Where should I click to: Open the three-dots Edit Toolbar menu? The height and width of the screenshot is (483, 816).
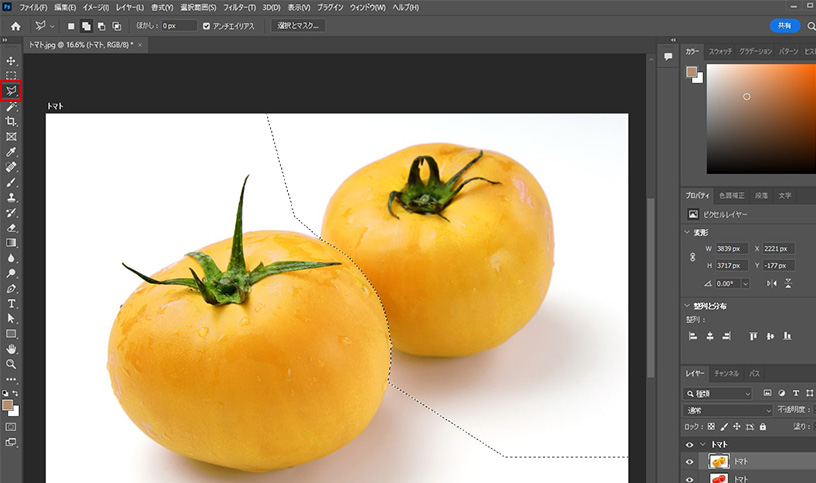tap(11, 379)
